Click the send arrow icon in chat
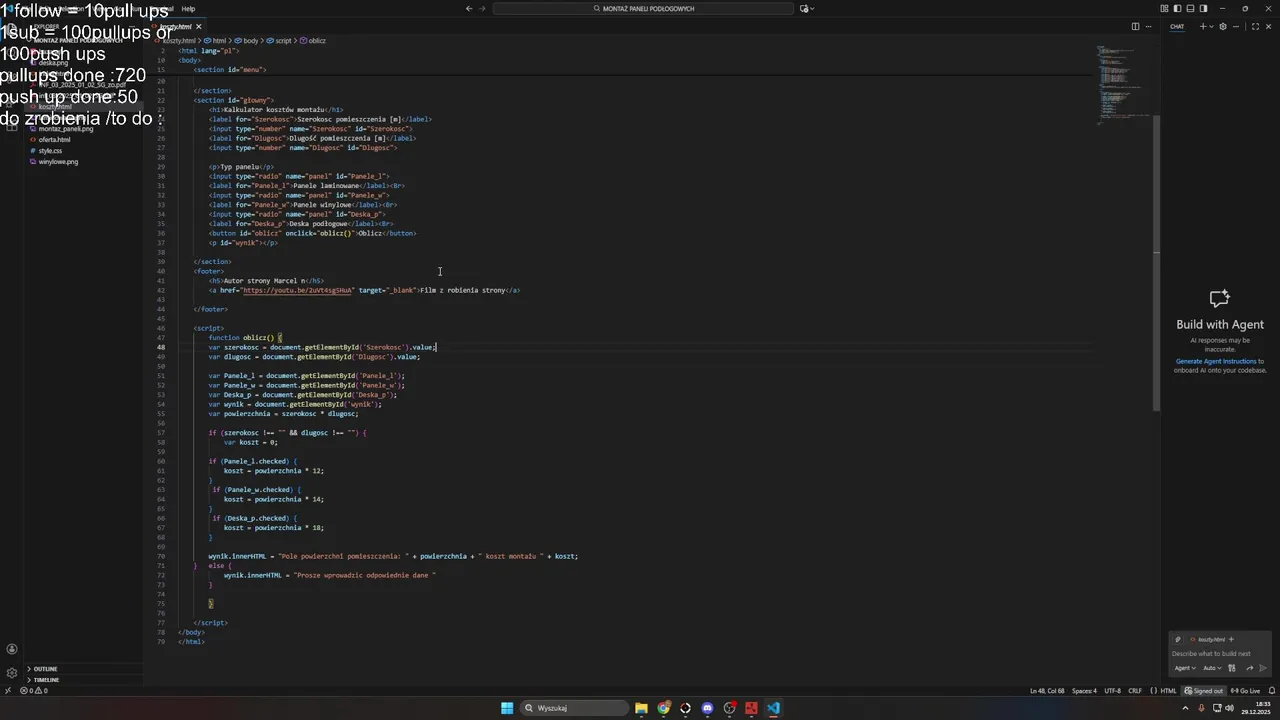The width and height of the screenshot is (1280, 720). coord(1264,668)
